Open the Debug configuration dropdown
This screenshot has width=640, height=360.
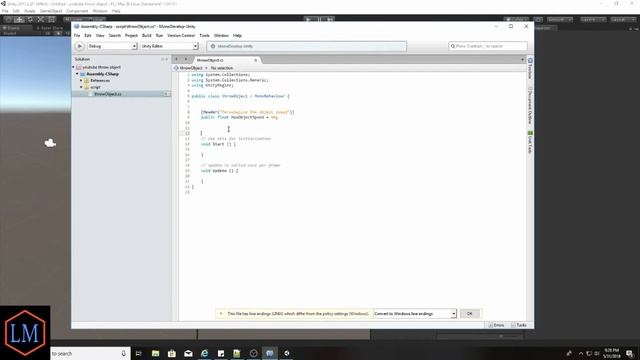pos(112,46)
